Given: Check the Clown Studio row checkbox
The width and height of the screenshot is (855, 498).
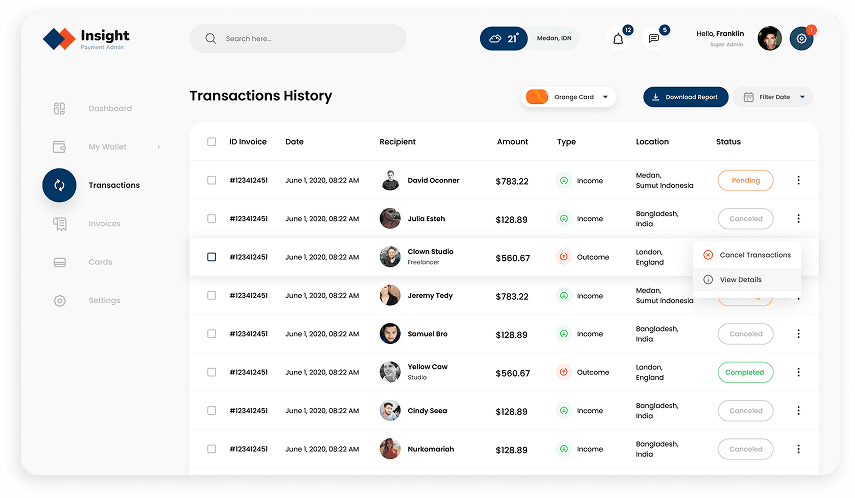Looking at the screenshot, I should (x=212, y=257).
